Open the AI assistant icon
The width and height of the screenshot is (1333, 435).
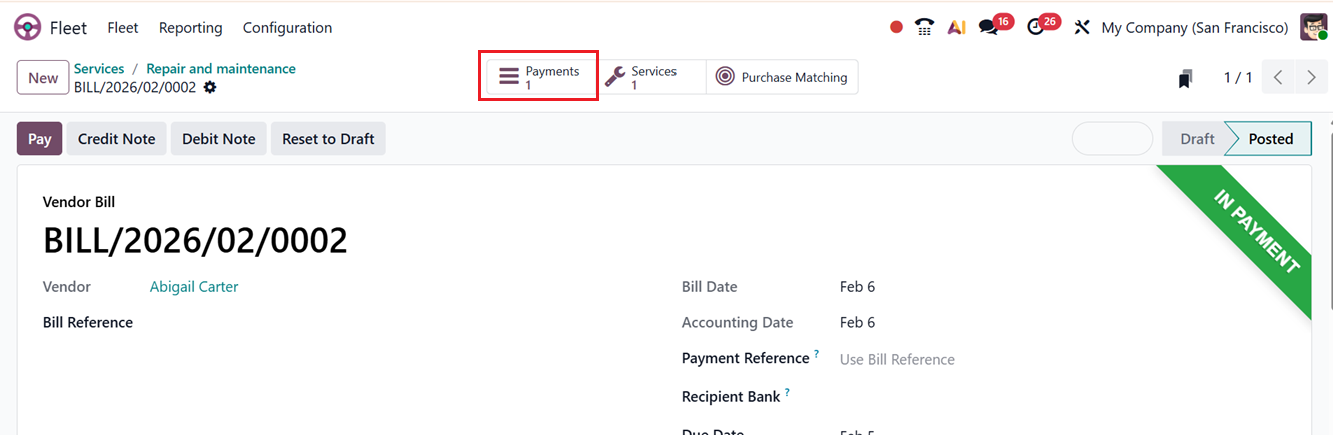(x=956, y=28)
